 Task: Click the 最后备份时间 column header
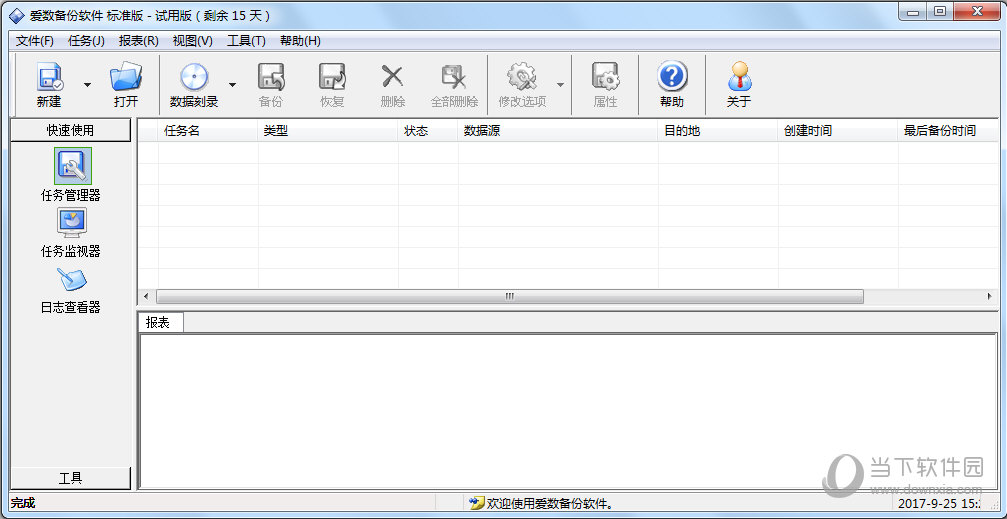point(948,131)
